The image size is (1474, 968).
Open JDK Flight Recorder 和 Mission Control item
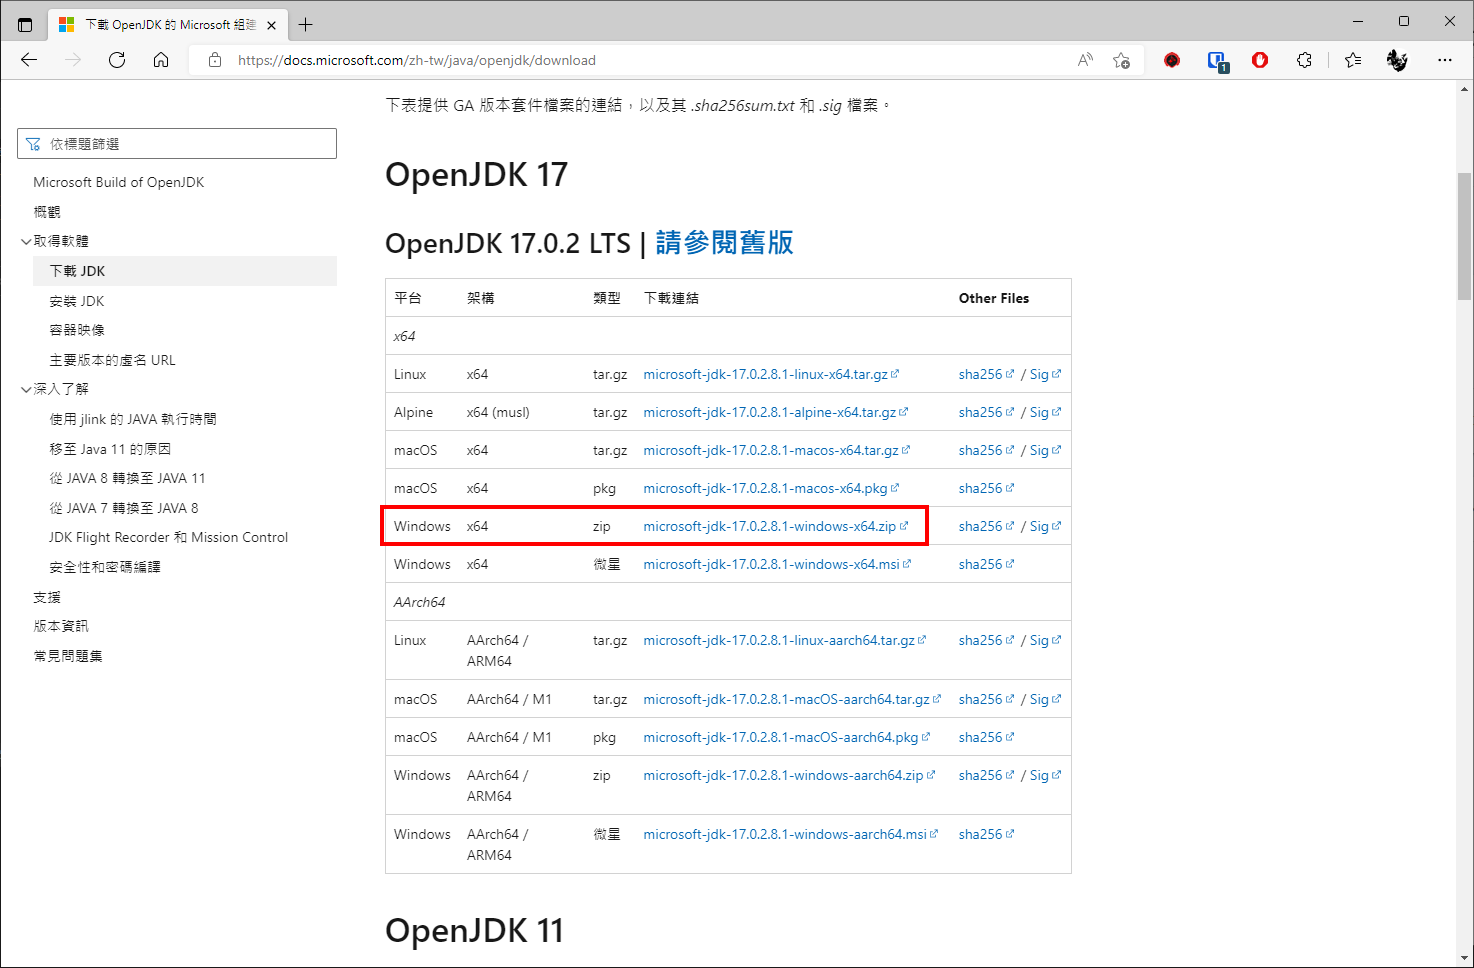click(168, 537)
